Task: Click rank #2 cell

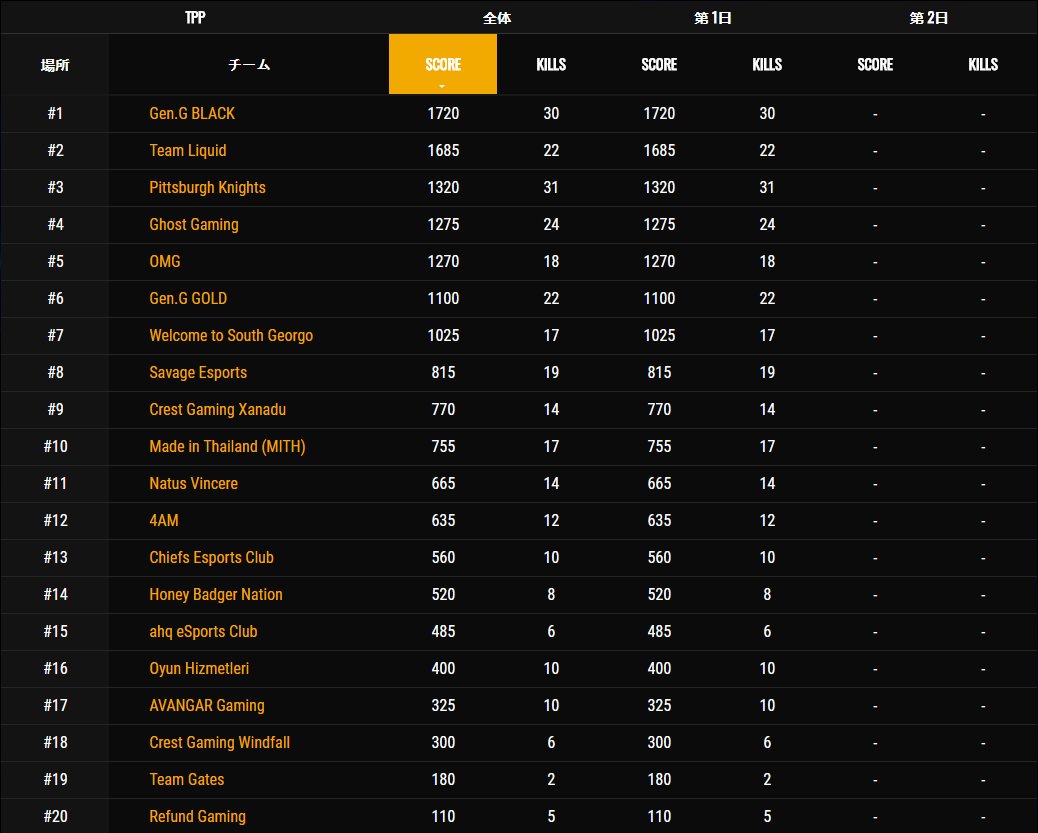Action: tap(55, 150)
